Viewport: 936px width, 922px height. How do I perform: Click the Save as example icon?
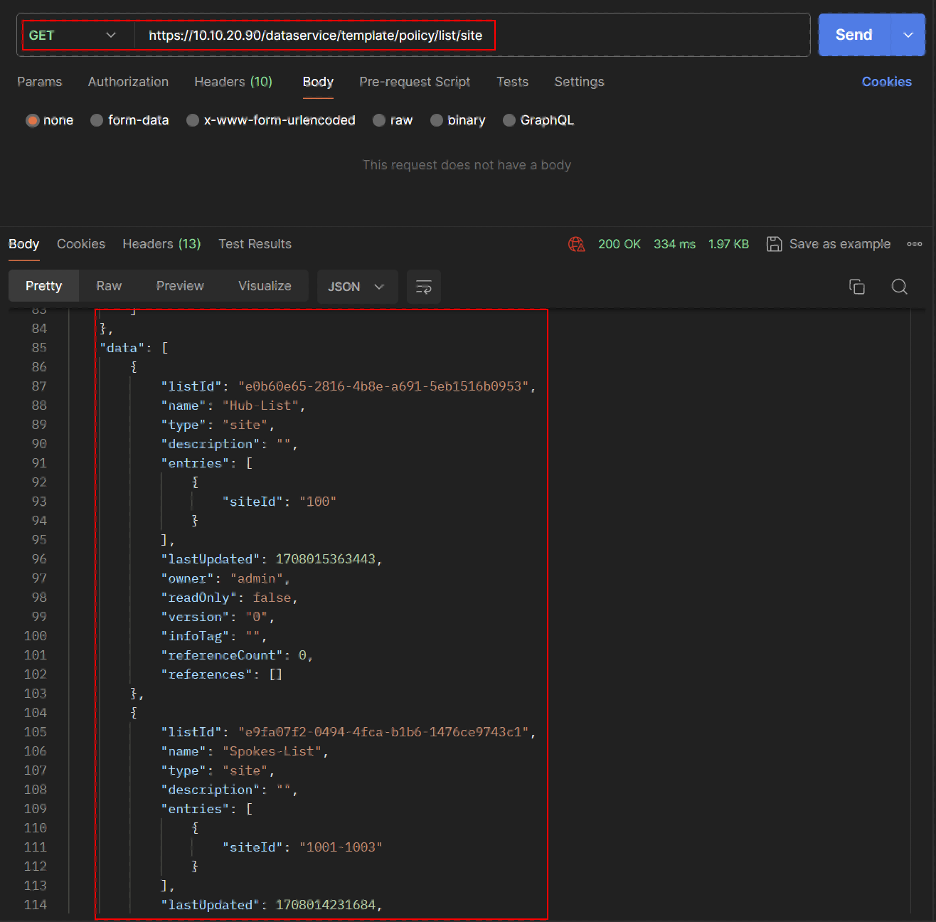click(x=775, y=243)
